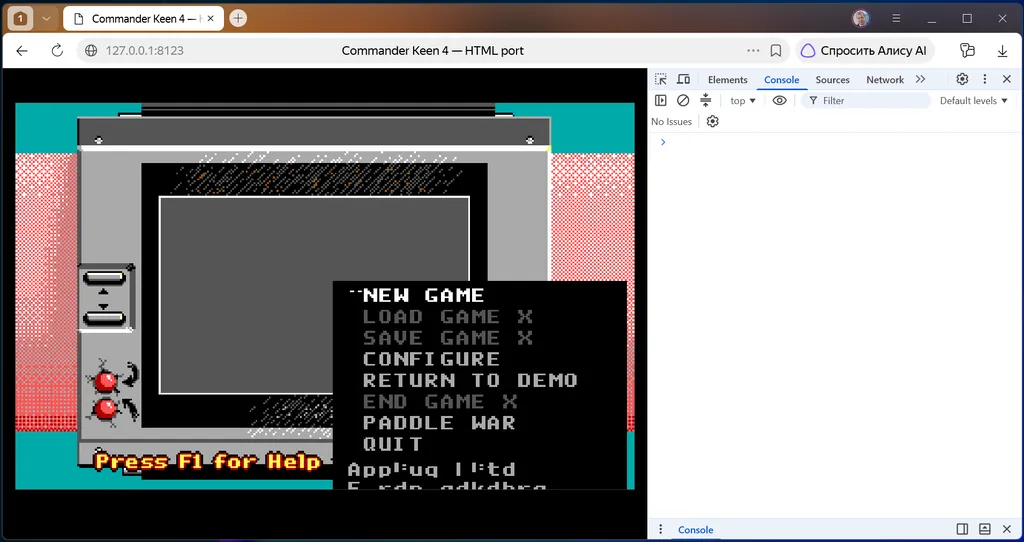
Task: Open the browser hamburger menu
Action: [897, 19]
